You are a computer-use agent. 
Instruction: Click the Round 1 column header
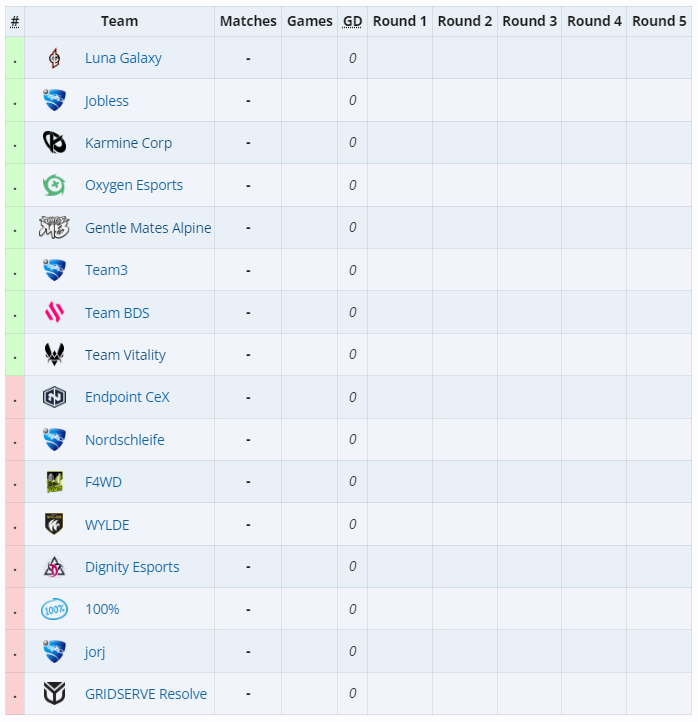click(399, 21)
